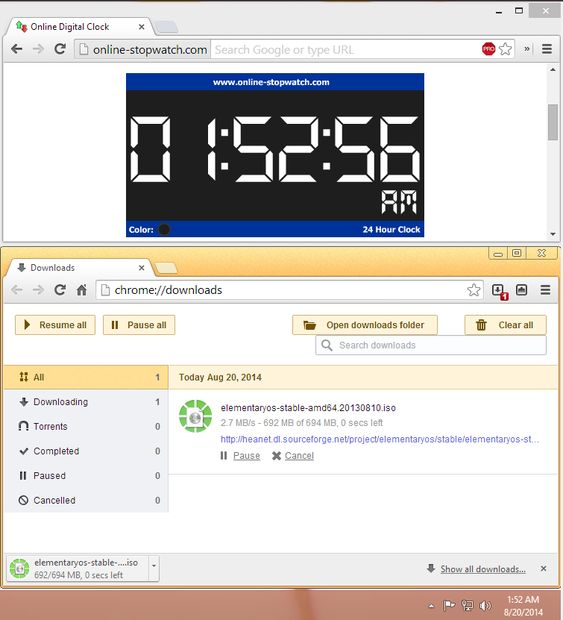The width and height of the screenshot is (563, 620).
Task: Bookmark chrome://downloads with the star icon
Action: pyautogui.click(x=474, y=290)
